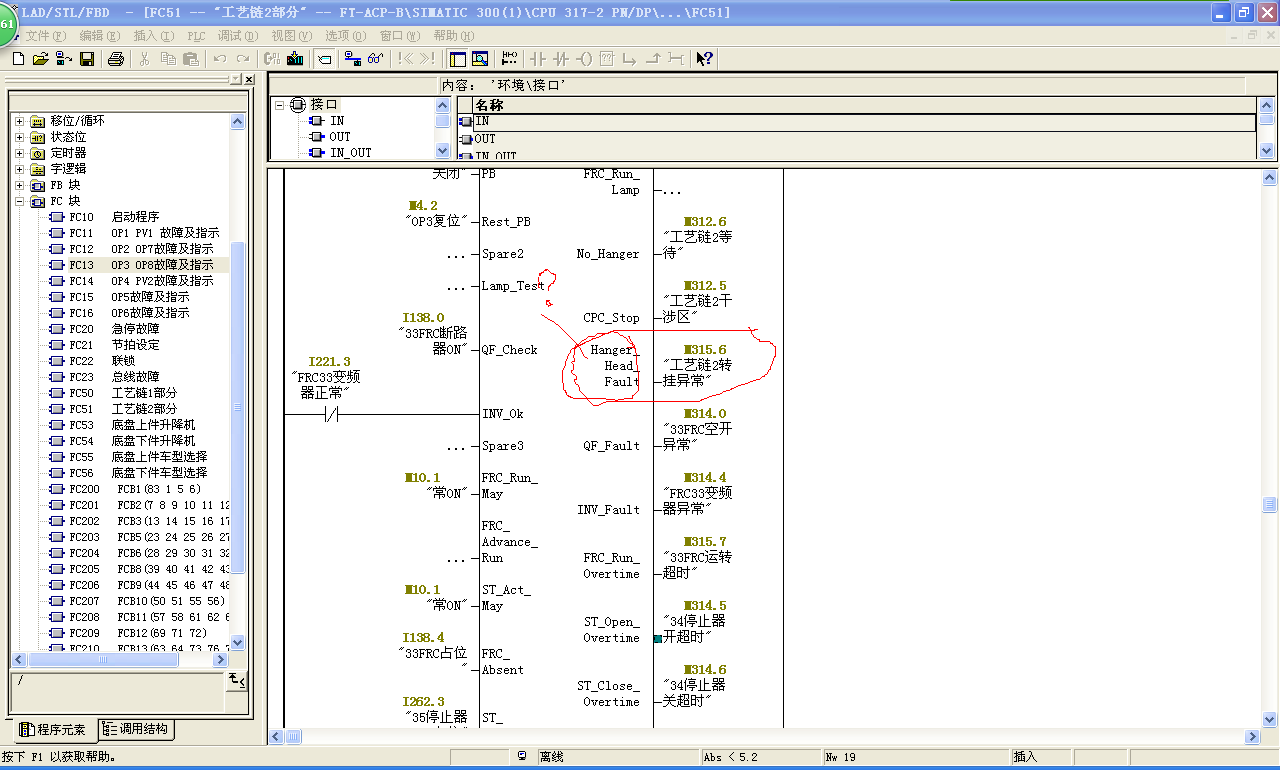Switch to the 调用结构 tab
Image resolution: width=1280 pixels, height=770 pixels.
coord(136,730)
